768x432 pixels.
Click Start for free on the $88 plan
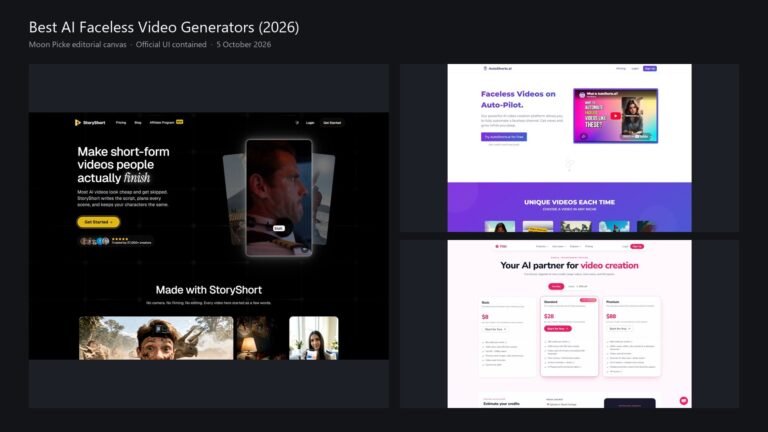[620, 329]
